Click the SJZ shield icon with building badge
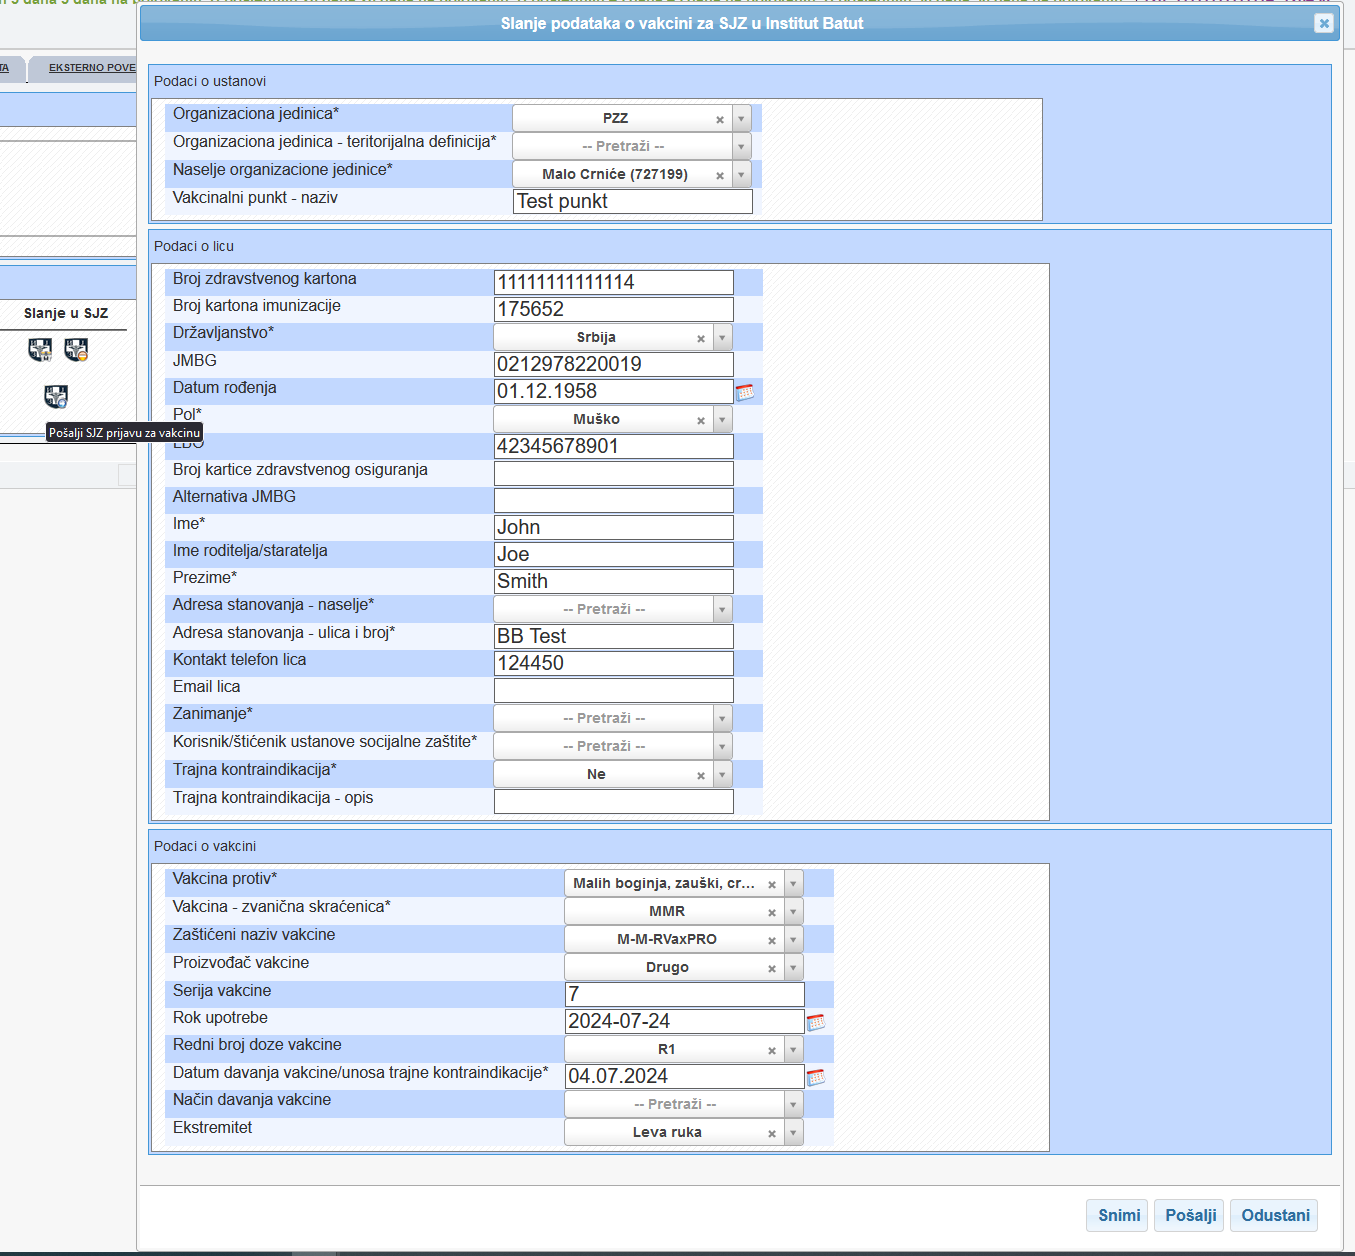 click(x=40, y=349)
